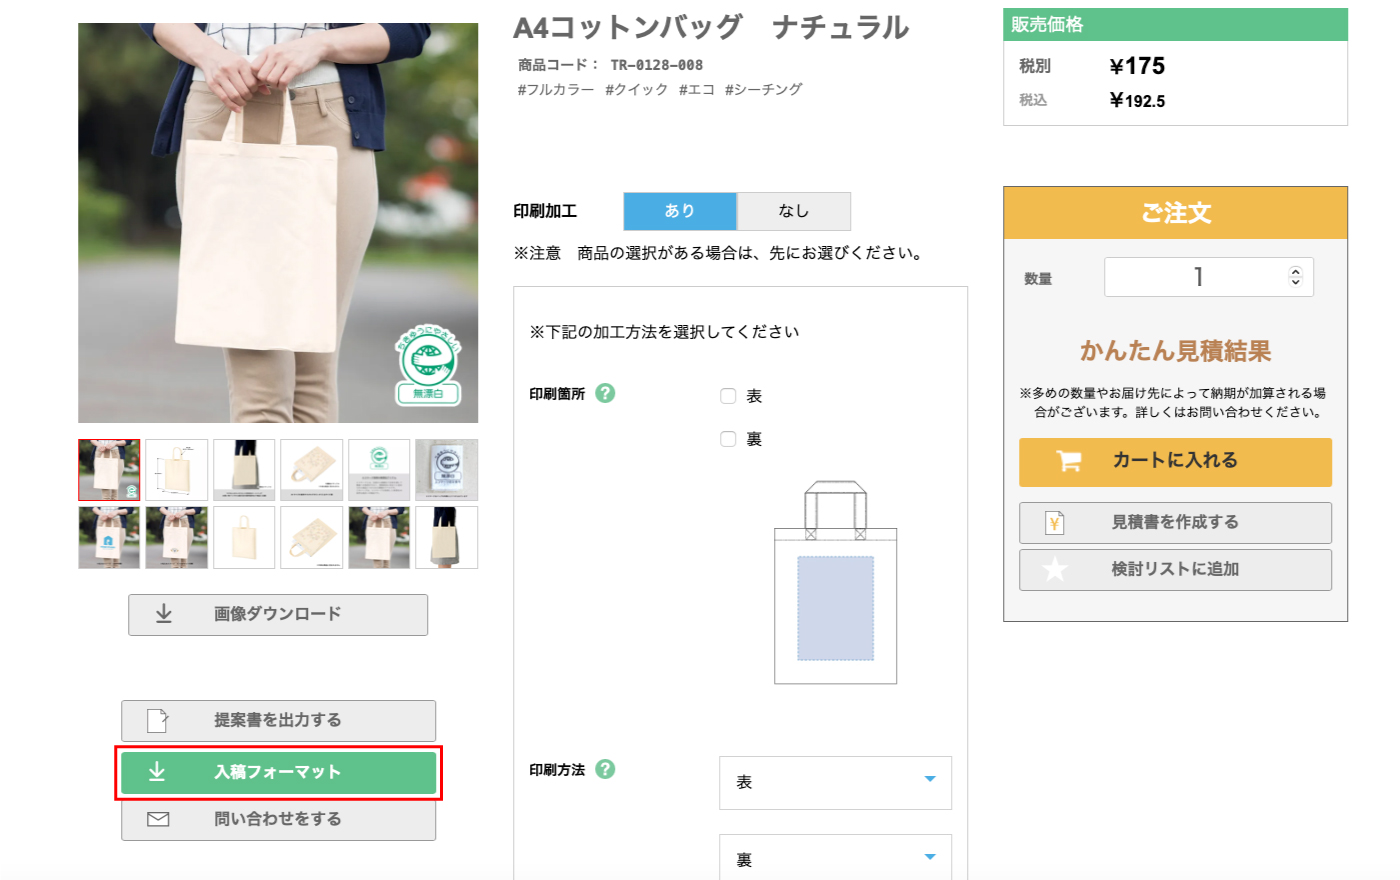Click the blue print area on bag diagram

click(835, 608)
